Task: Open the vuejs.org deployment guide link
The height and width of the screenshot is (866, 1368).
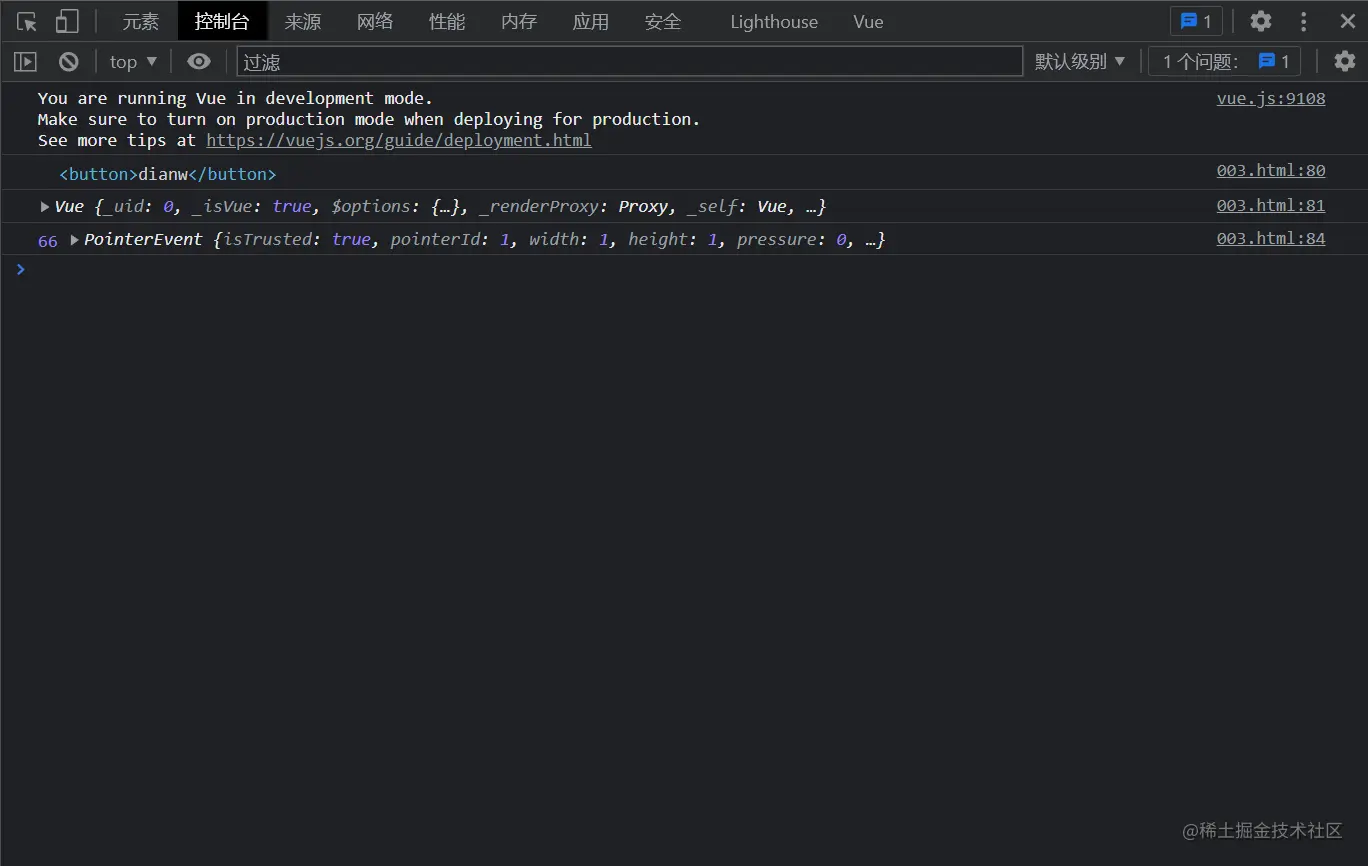Action: [399, 140]
